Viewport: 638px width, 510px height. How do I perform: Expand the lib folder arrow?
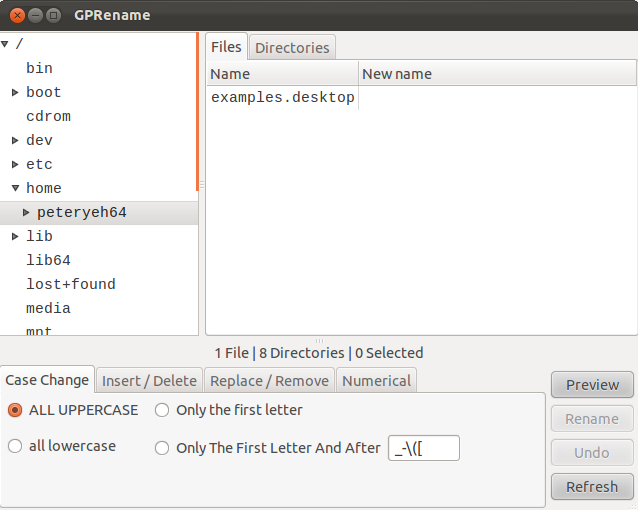coord(15,236)
